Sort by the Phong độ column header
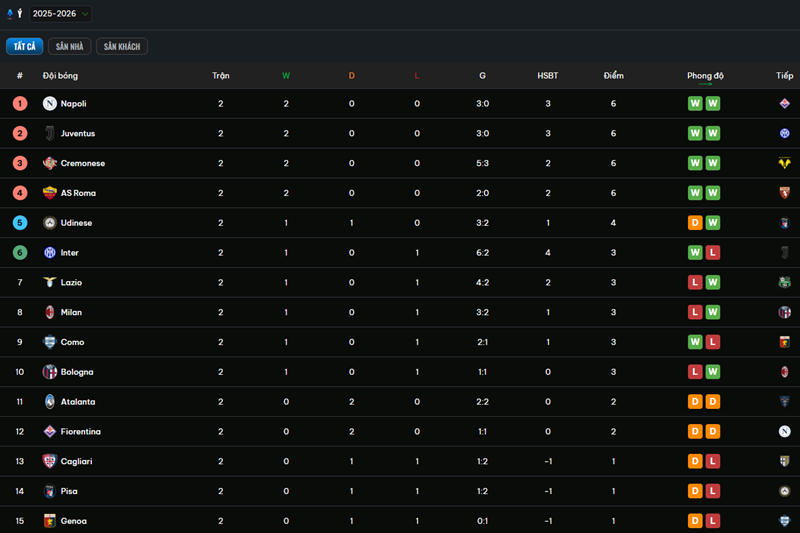 tap(705, 75)
